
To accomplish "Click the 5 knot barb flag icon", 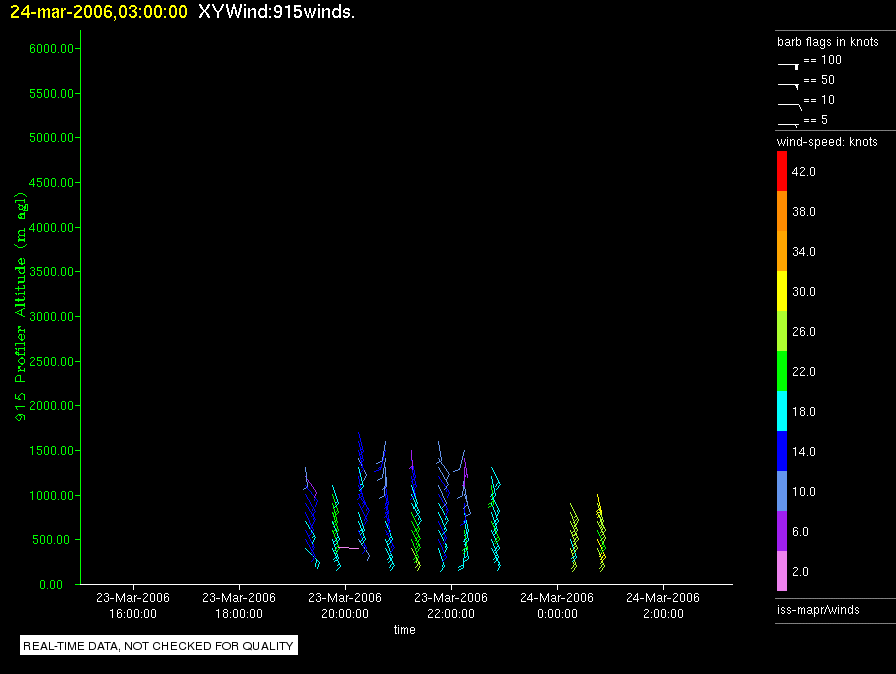I will tap(788, 124).
